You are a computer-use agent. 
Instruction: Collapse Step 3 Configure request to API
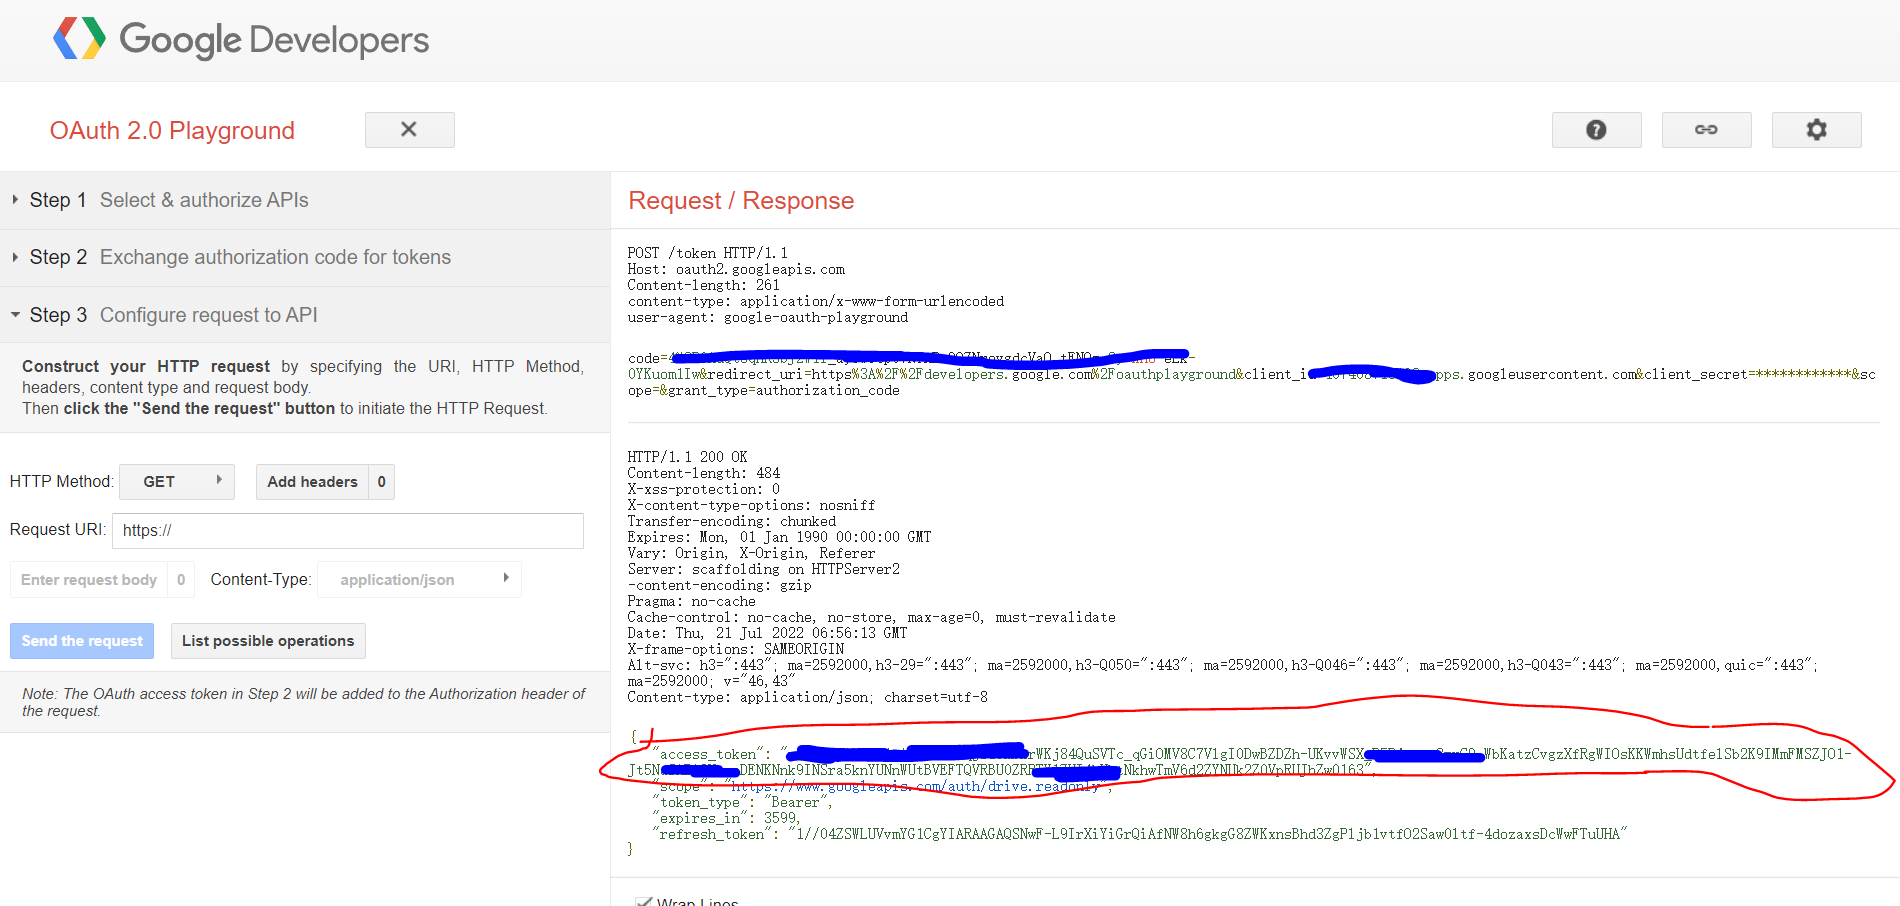pos(305,315)
